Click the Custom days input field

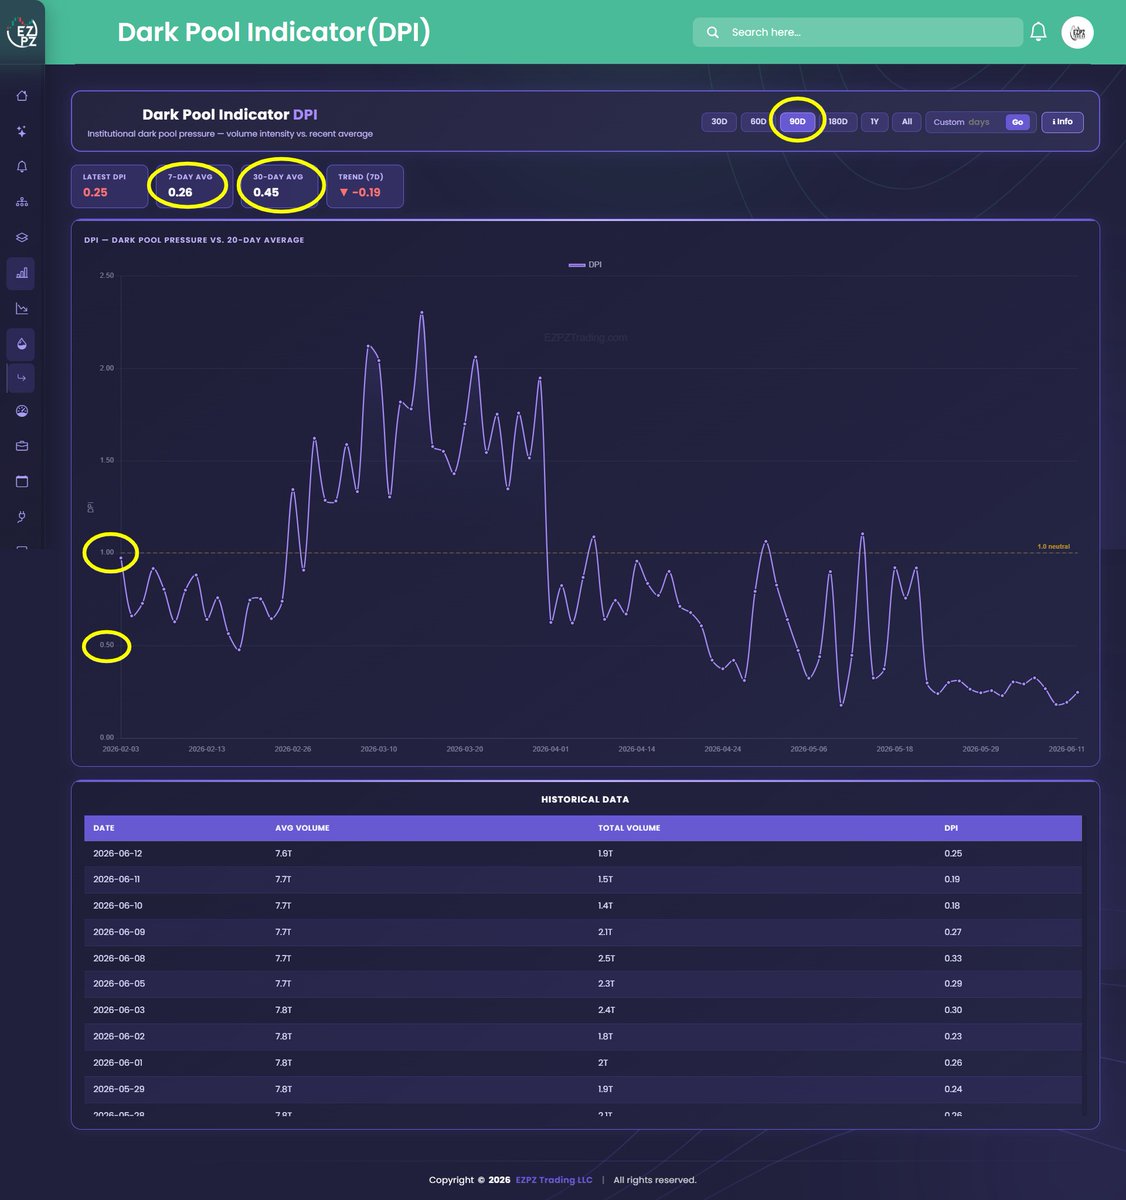click(964, 122)
